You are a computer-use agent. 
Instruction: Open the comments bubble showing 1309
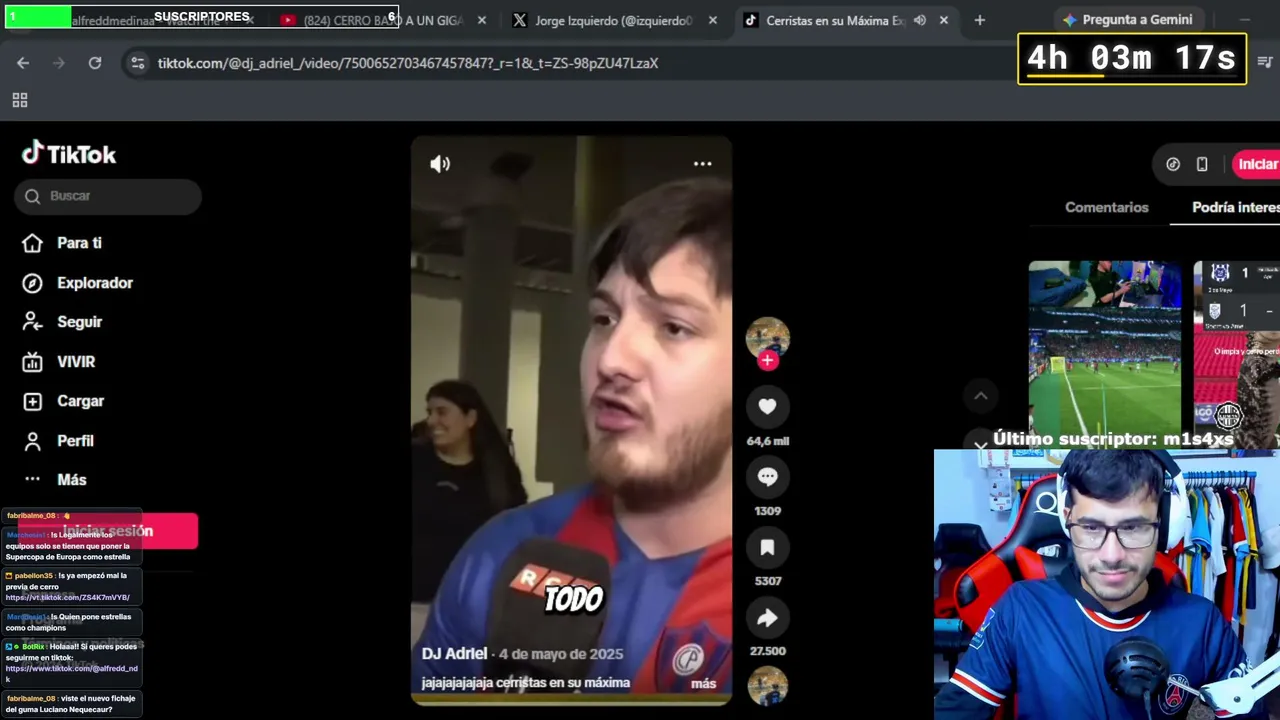click(767, 477)
